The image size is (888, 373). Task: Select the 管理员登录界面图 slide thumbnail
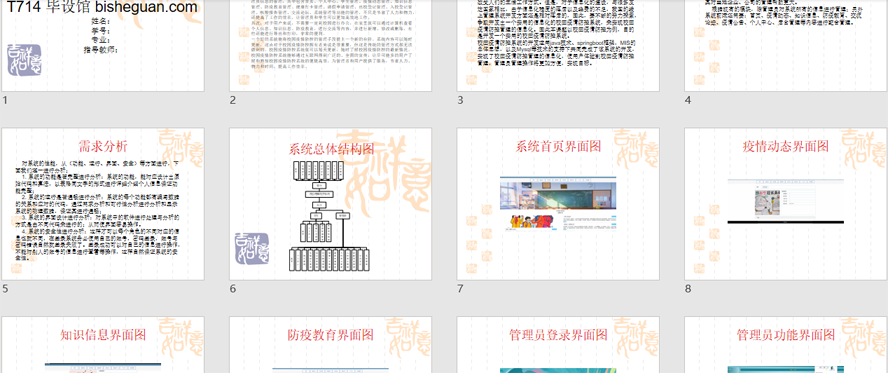[x=558, y=345]
